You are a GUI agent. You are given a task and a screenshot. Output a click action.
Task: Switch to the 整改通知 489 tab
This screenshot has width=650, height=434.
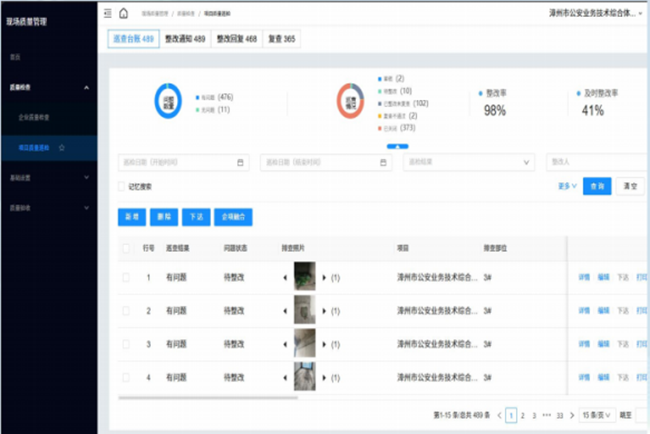(x=185, y=39)
